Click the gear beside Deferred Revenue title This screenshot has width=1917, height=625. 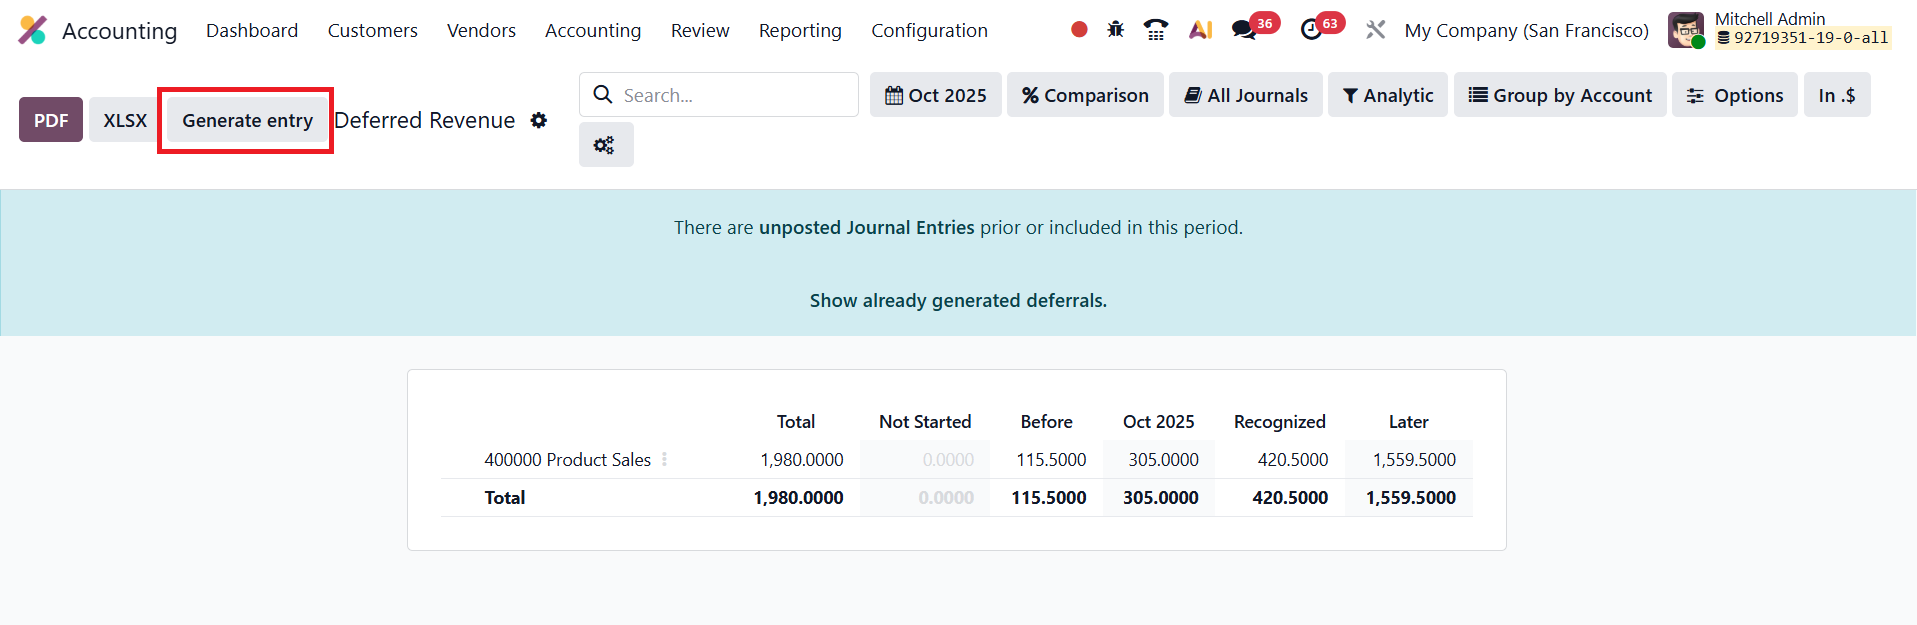[x=539, y=120]
